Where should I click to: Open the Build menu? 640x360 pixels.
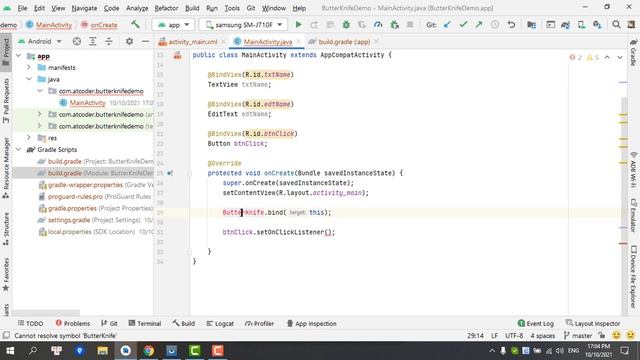[192, 8]
